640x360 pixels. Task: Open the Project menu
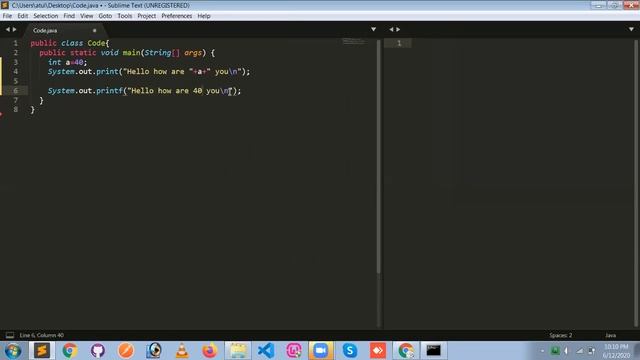[x=147, y=16]
